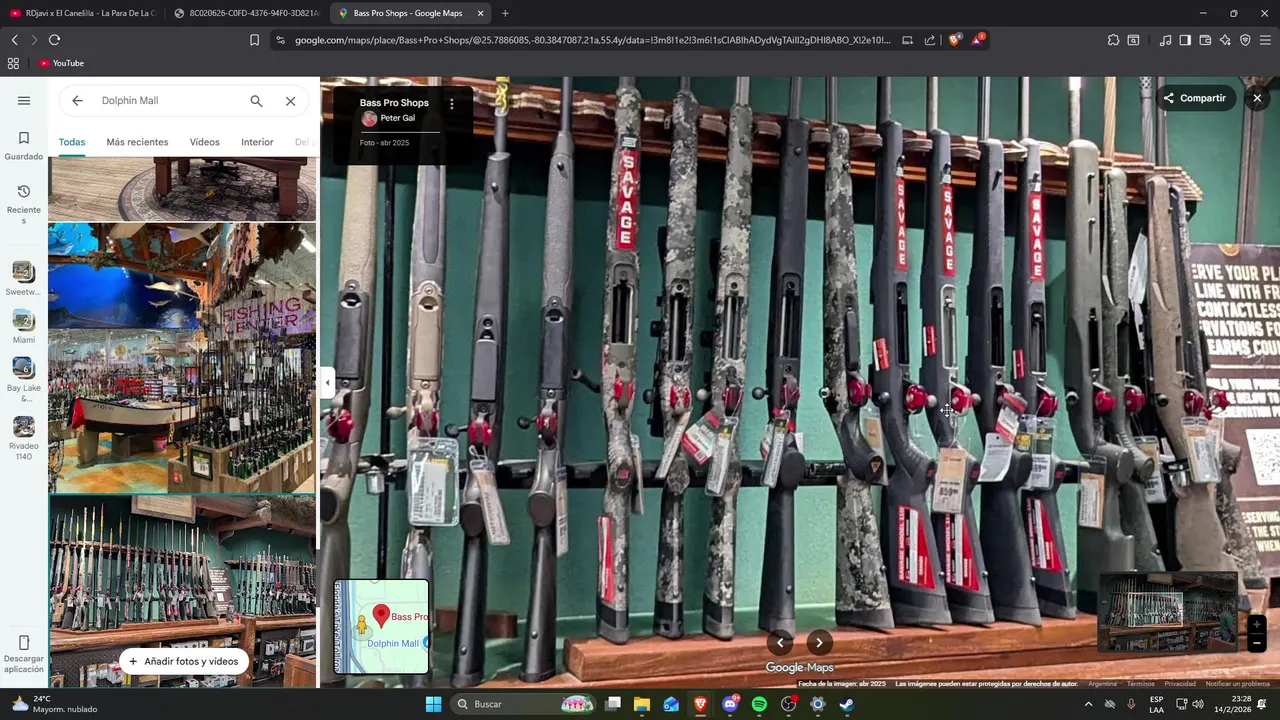Open File Explorer from the taskbar

642,704
